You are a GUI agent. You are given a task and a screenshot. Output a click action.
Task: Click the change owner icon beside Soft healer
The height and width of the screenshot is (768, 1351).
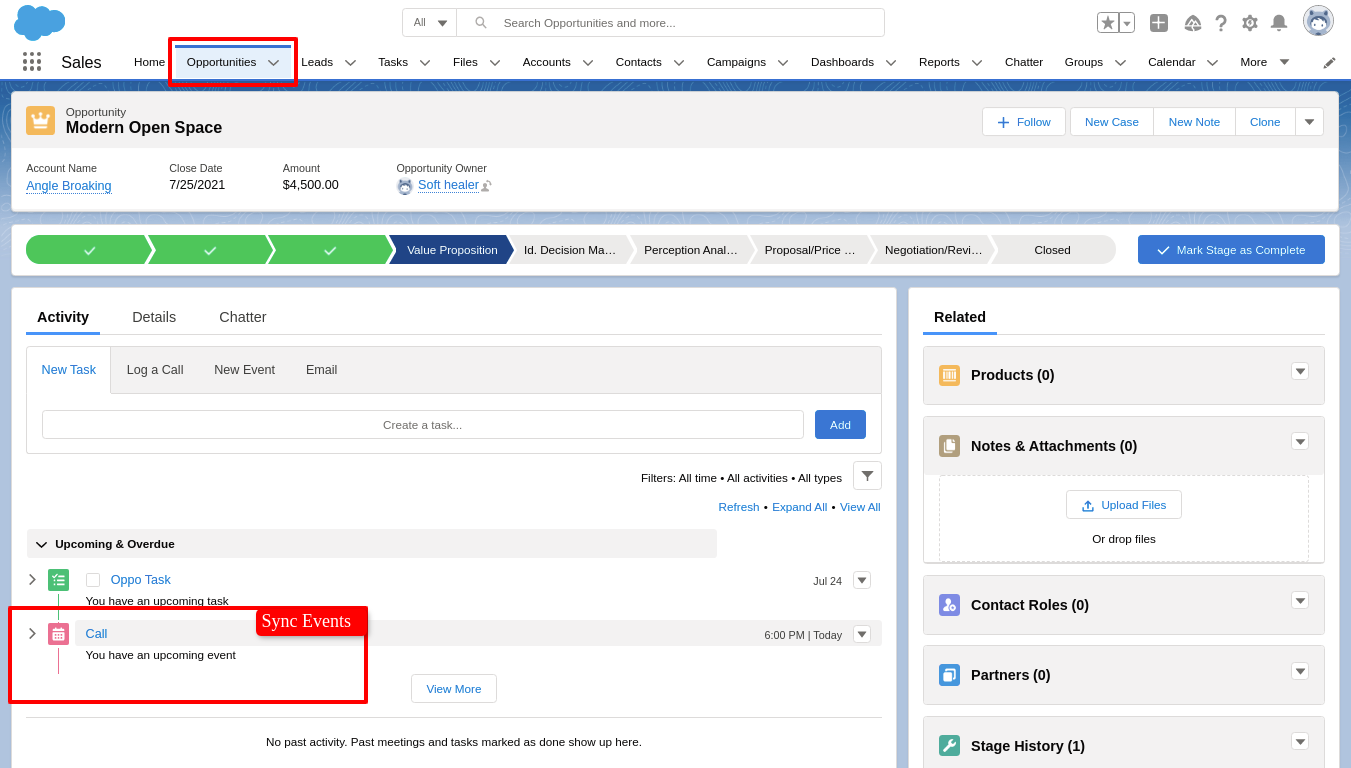486,186
